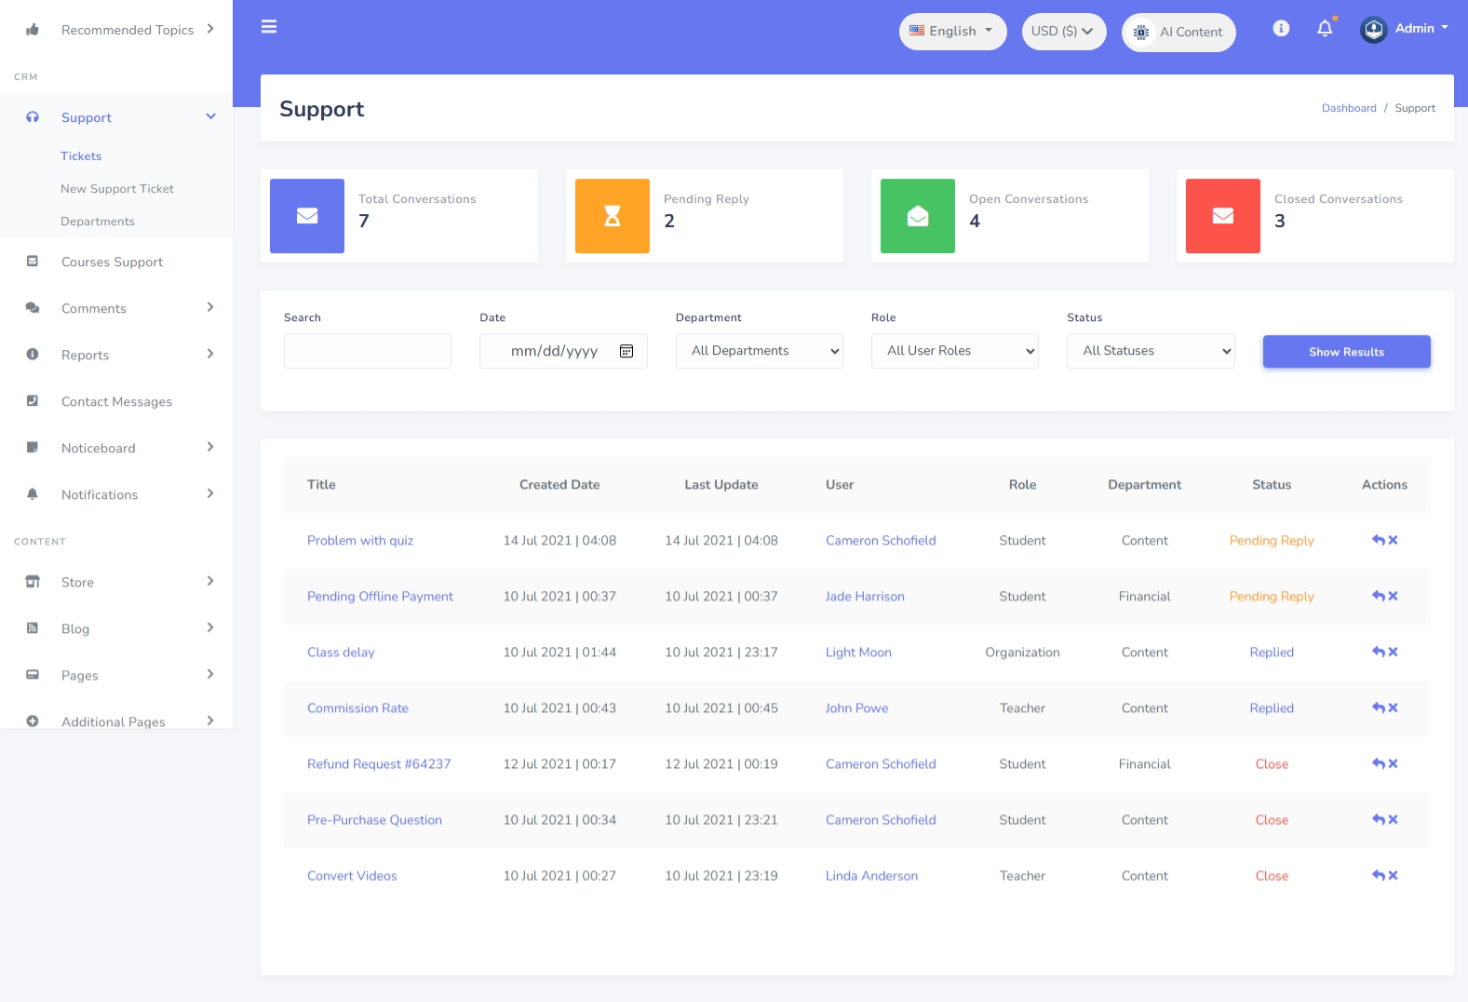Close the Commission Rate ticket

[x=1393, y=708]
